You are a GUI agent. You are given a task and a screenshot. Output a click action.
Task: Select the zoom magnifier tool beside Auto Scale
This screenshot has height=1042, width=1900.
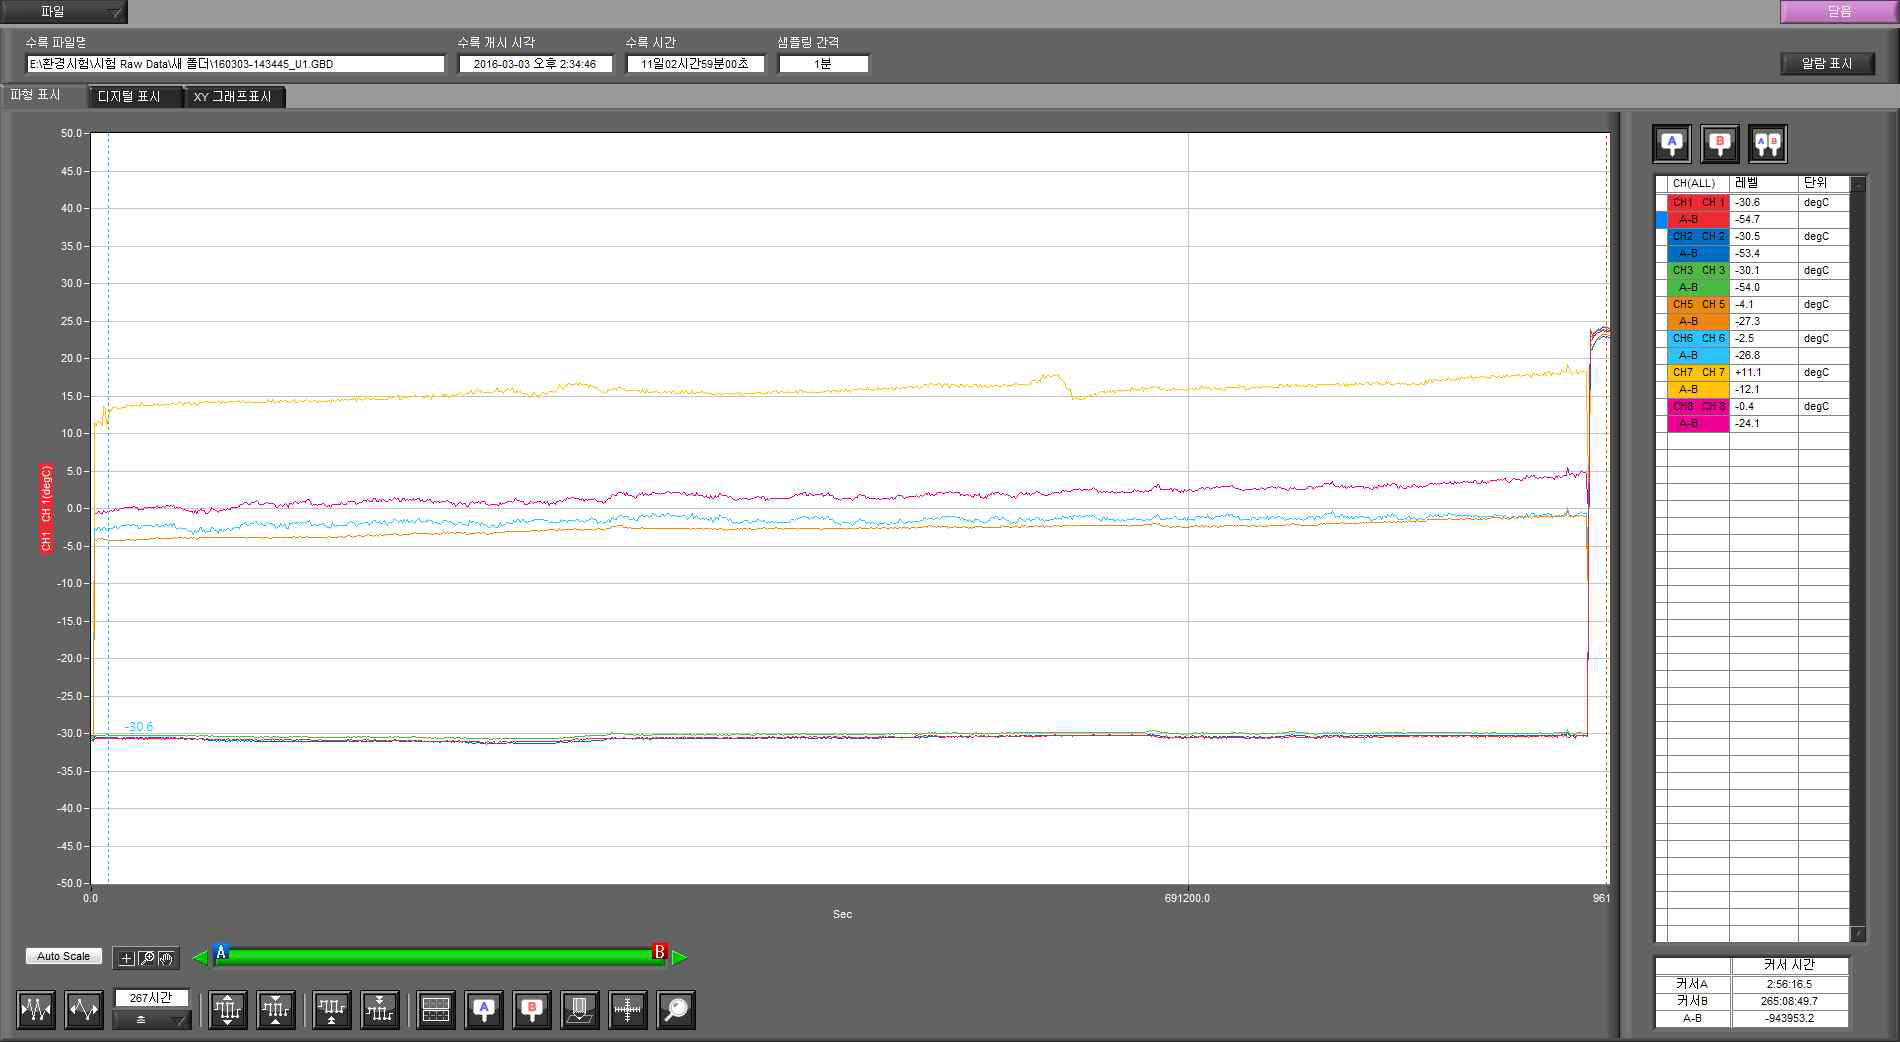coord(146,958)
